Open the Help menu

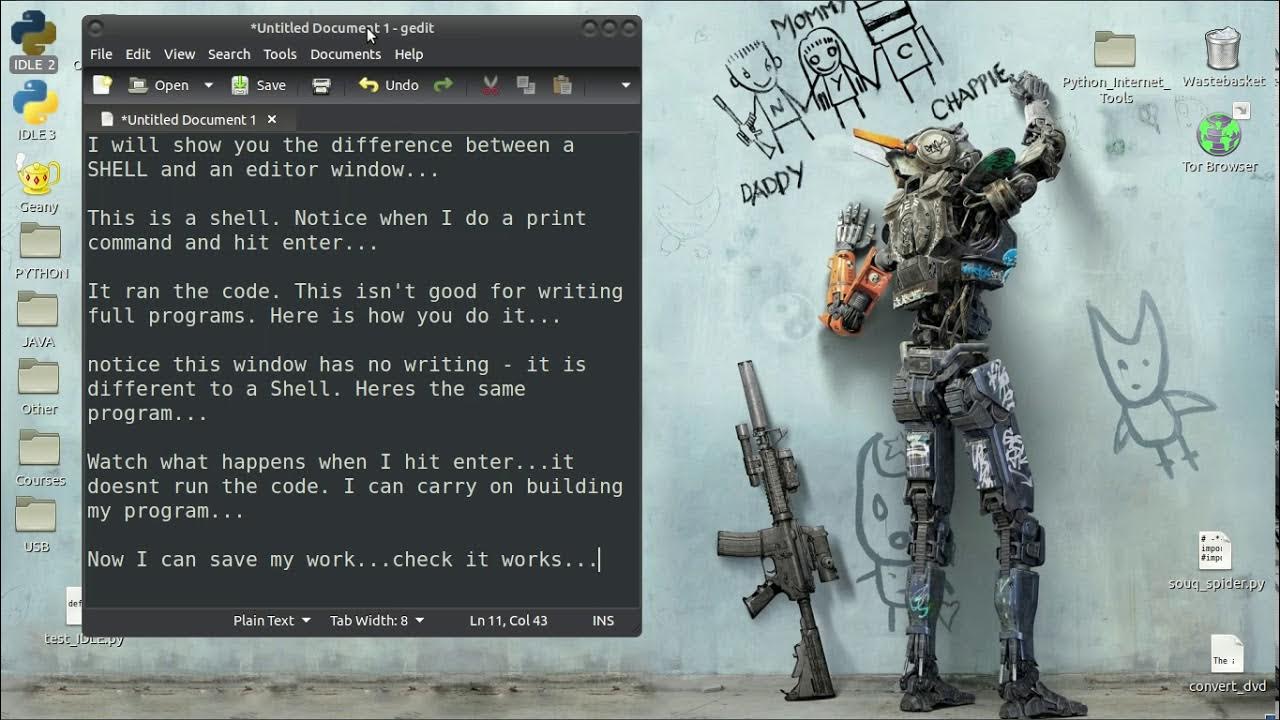point(409,54)
